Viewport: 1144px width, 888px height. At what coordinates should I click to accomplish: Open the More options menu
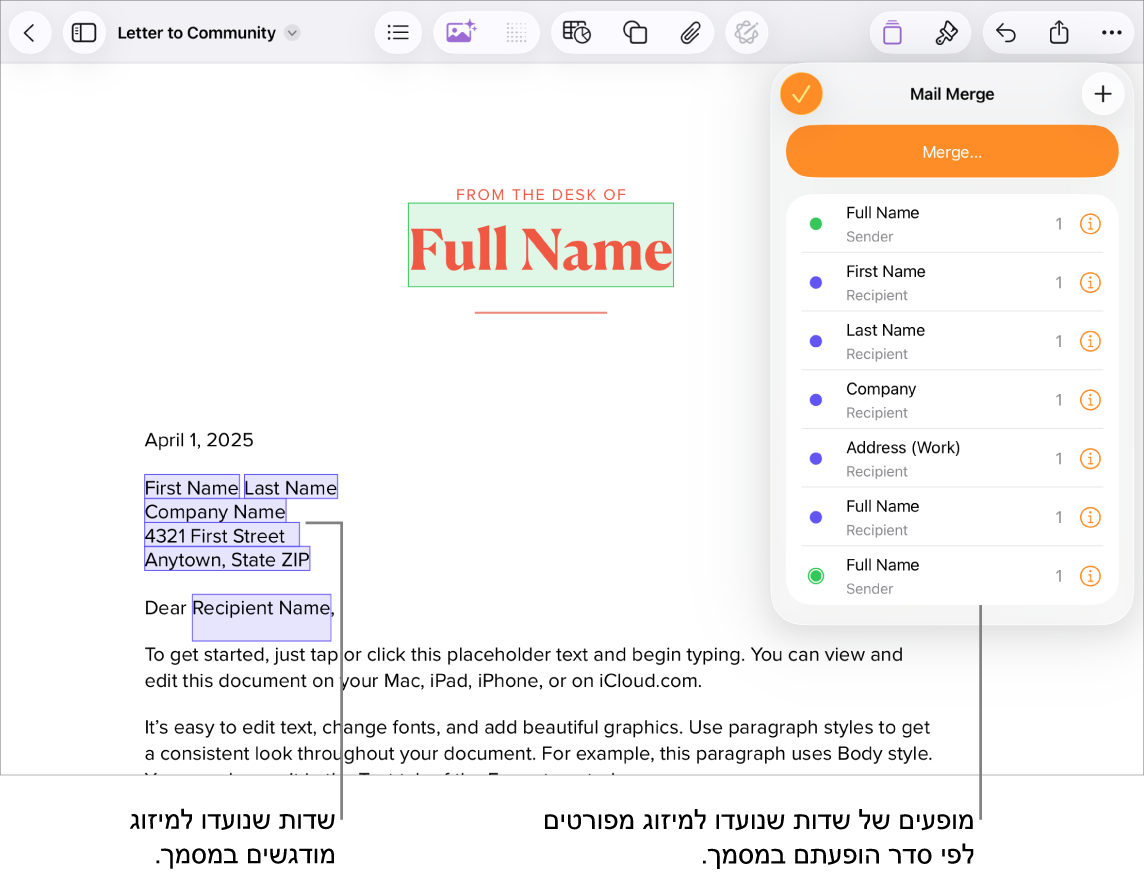(x=1112, y=32)
